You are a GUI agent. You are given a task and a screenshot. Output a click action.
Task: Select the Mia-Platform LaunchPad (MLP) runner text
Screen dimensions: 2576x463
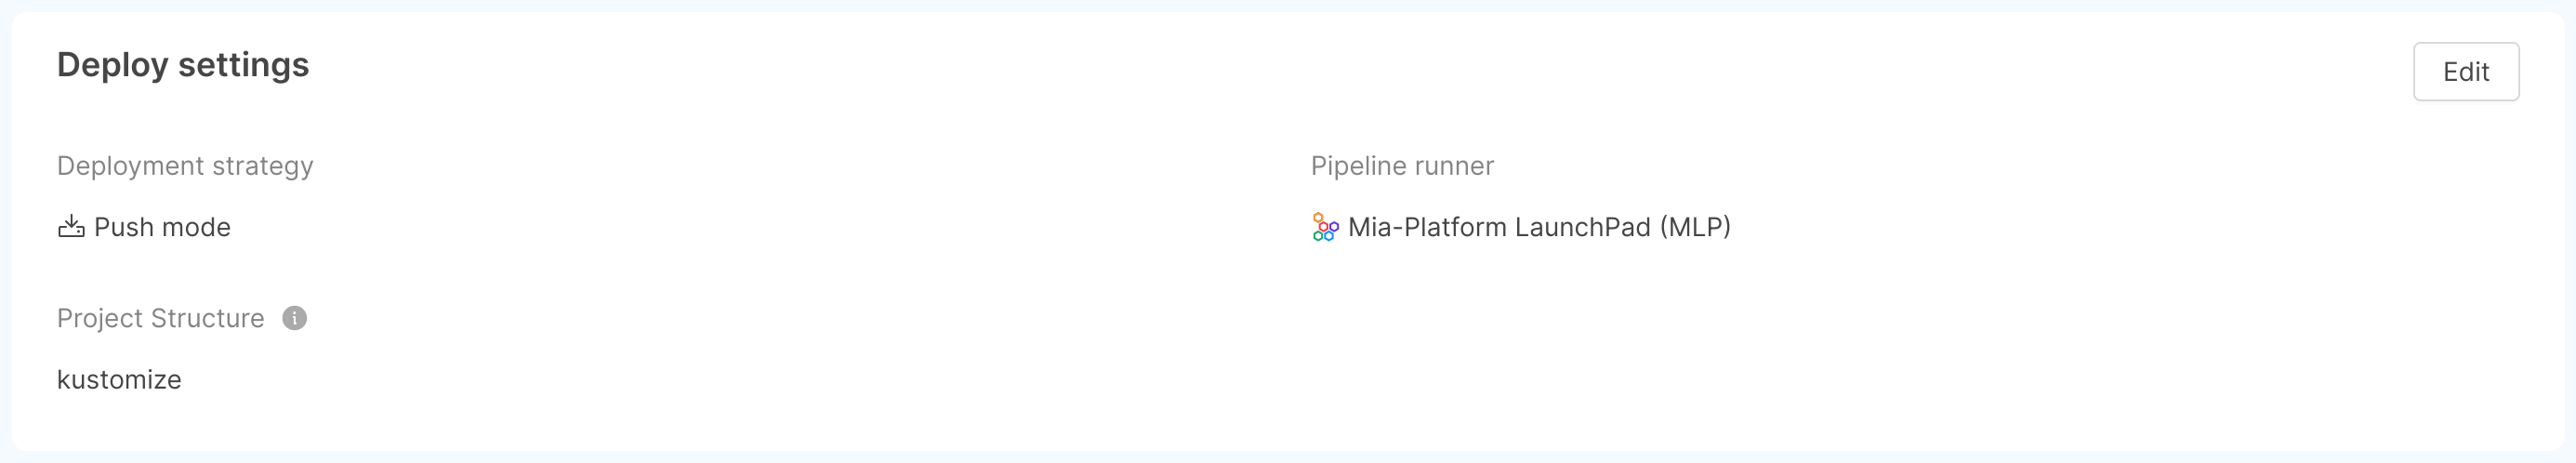[x=1539, y=227]
